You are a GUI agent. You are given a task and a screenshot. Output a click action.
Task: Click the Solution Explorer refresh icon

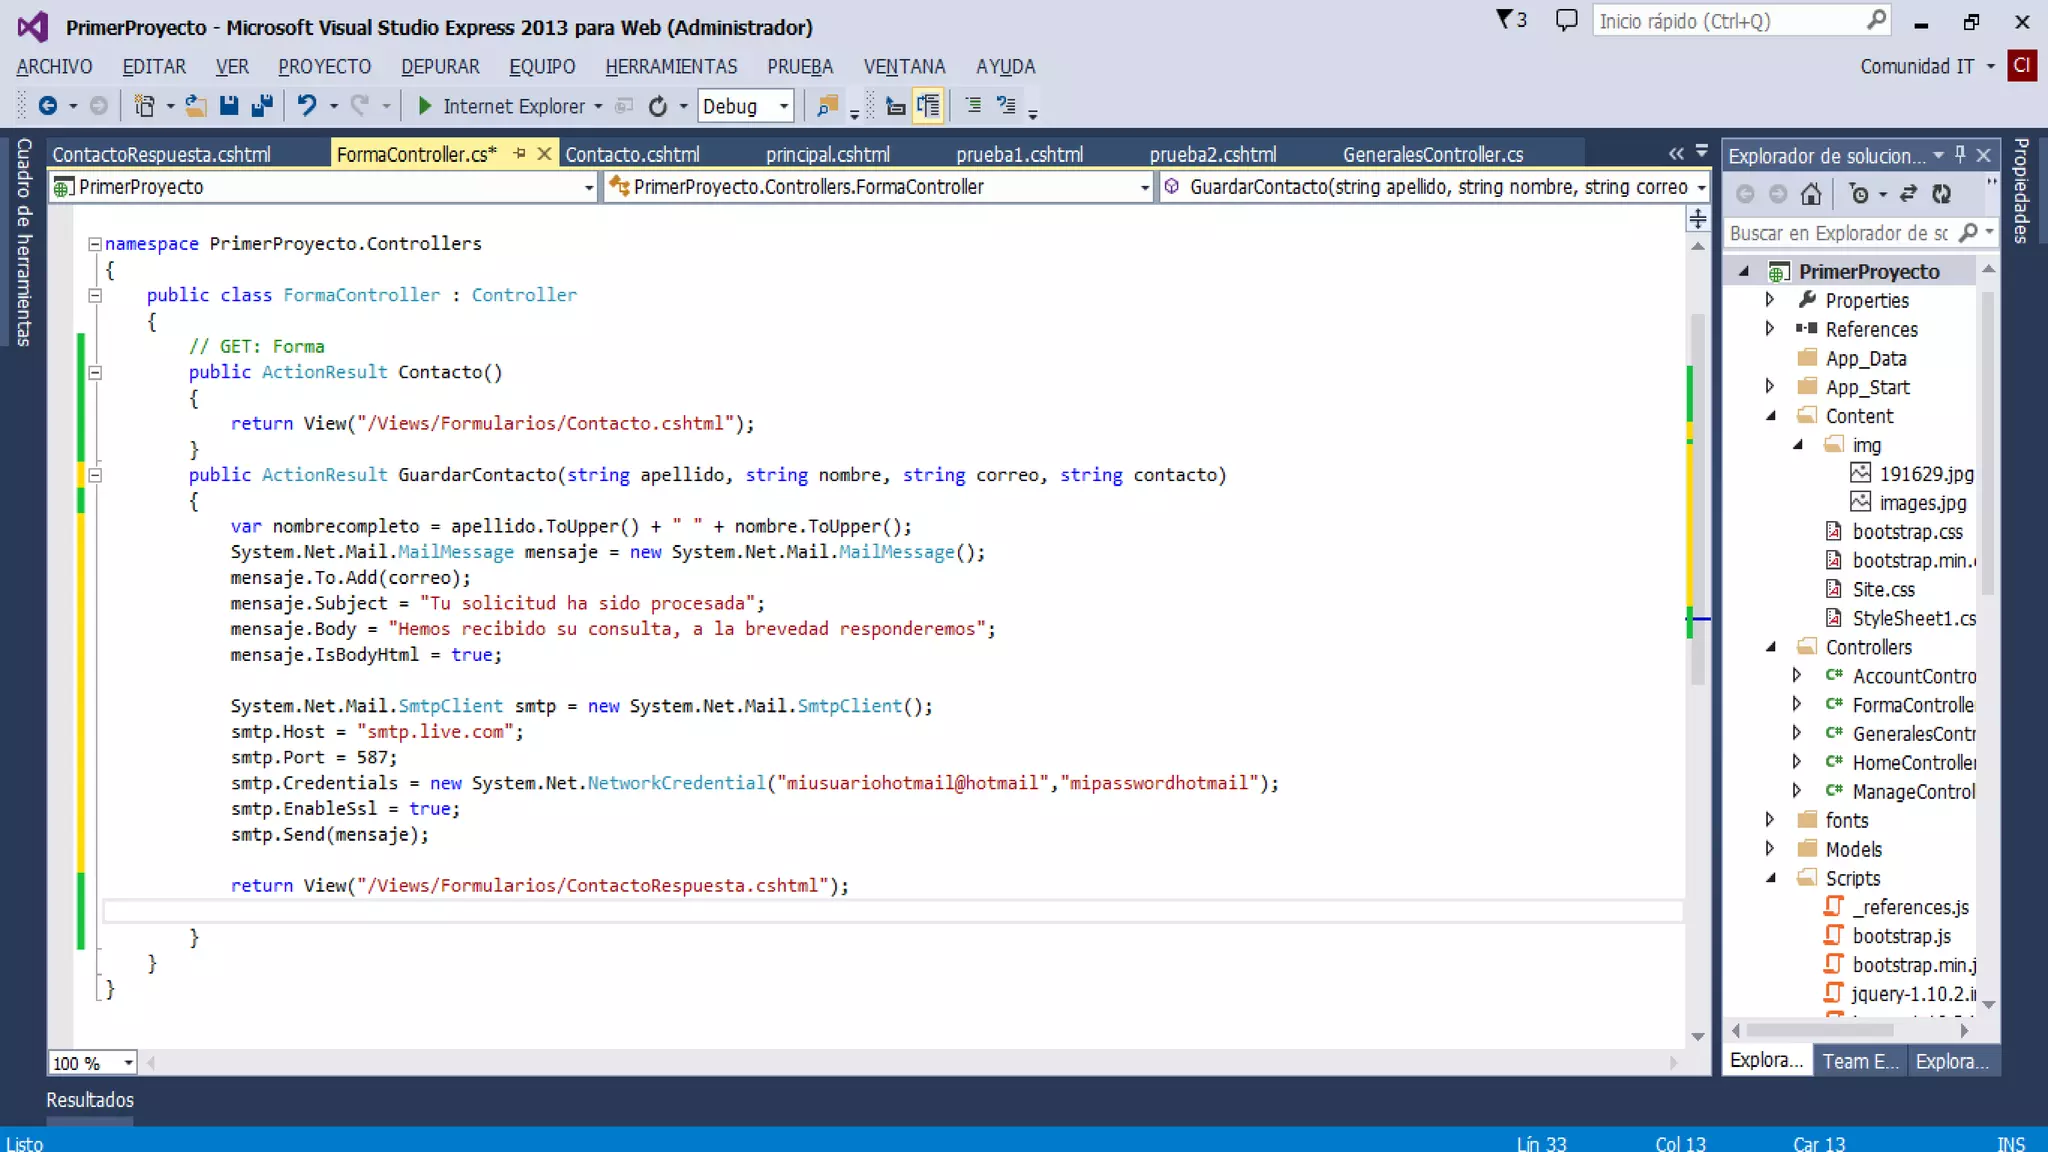click(x=1941, y=194)
